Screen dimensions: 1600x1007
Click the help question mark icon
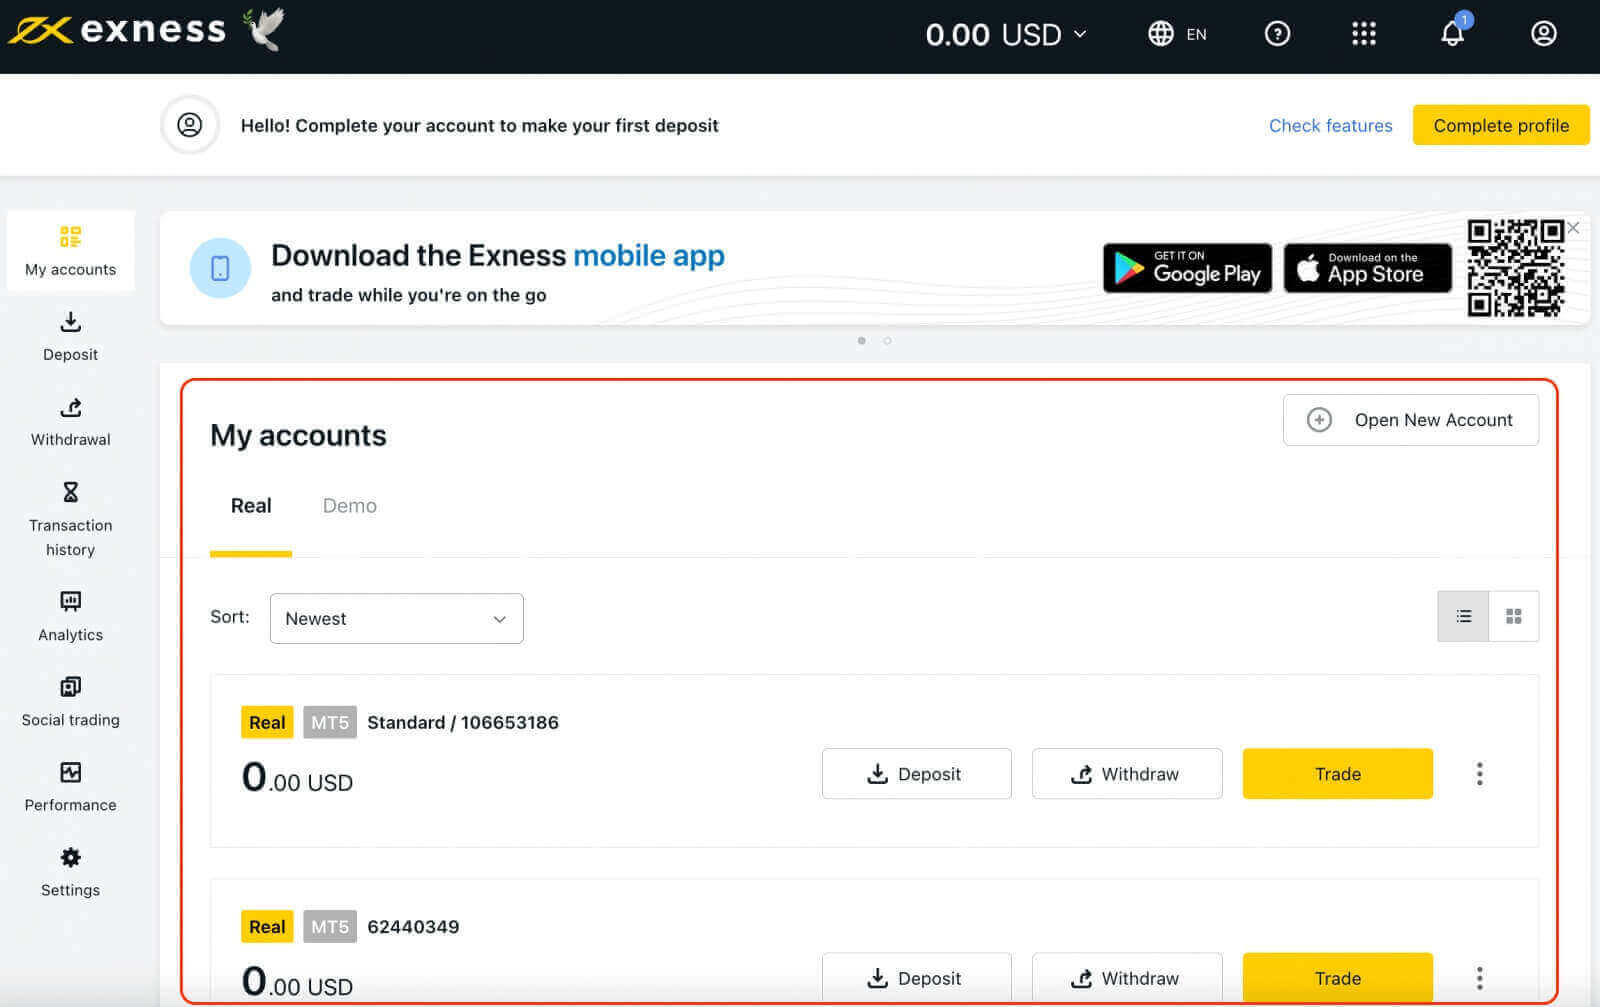[1277, 33]
